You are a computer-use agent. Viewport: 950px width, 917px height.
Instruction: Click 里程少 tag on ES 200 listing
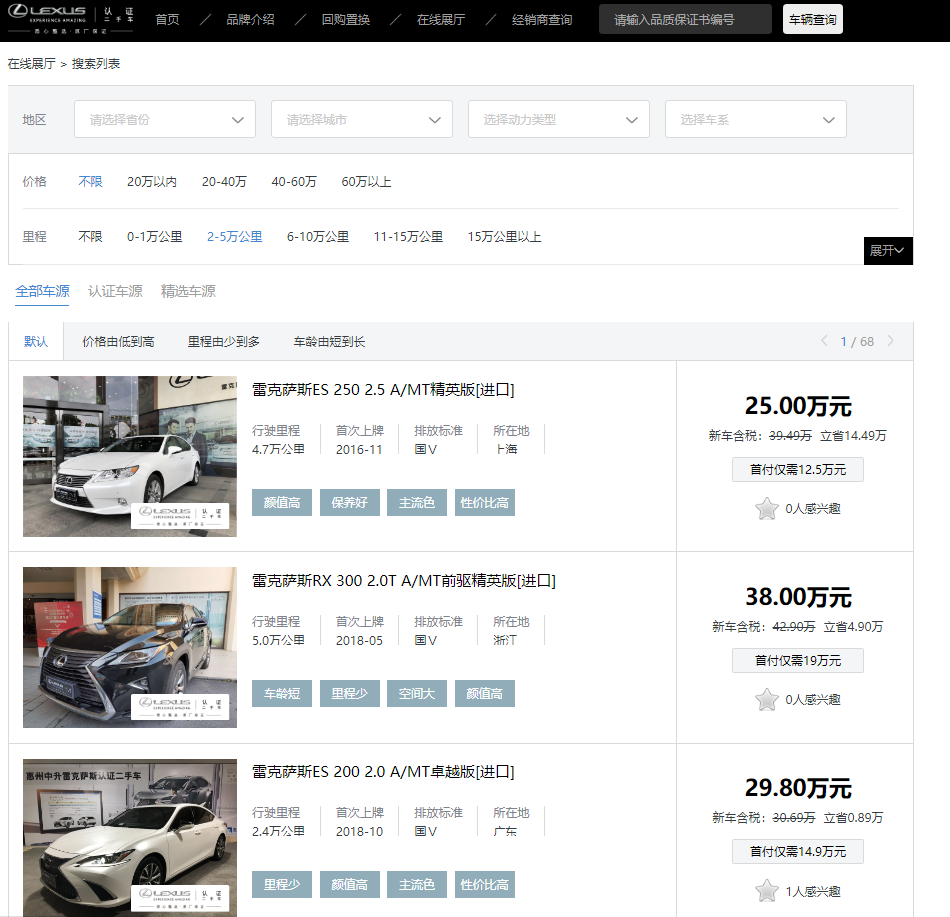(282, 885)
